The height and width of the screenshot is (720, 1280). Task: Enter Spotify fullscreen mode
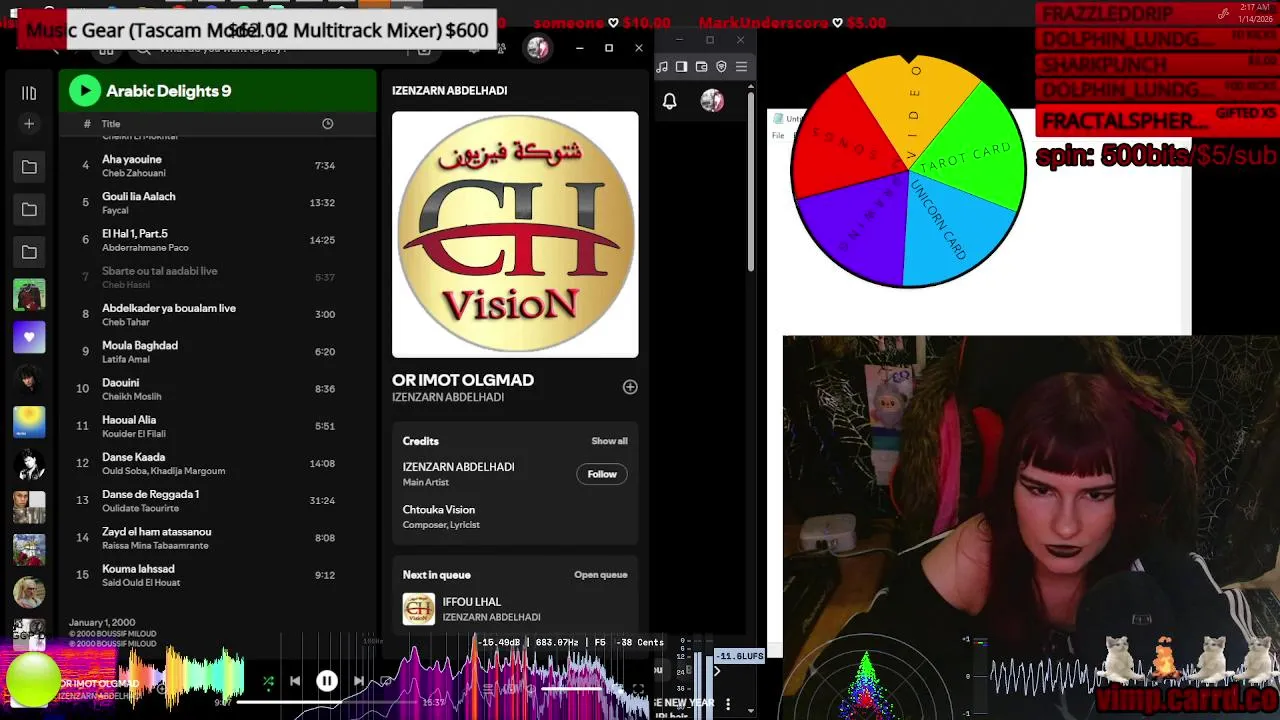tap(638, 688)
